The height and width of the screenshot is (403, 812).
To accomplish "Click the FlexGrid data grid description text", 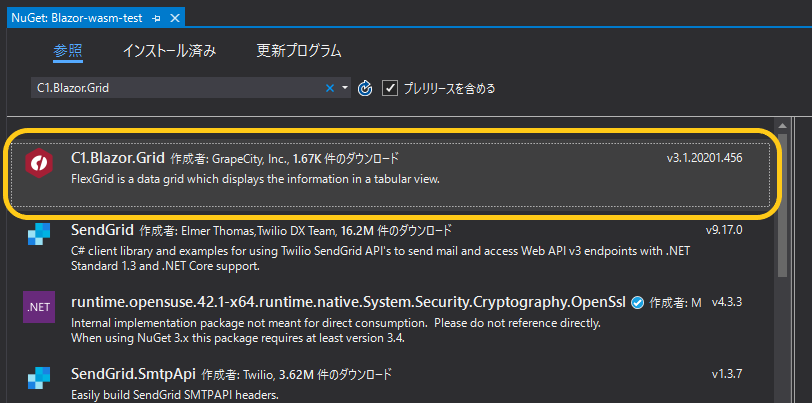I will 255,179.
